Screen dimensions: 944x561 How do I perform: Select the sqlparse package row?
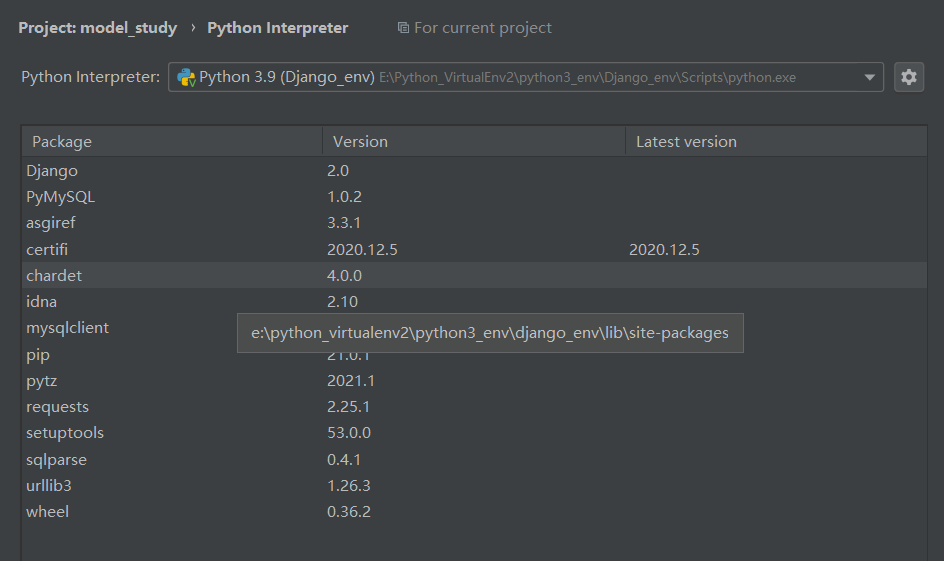(474, 459)
